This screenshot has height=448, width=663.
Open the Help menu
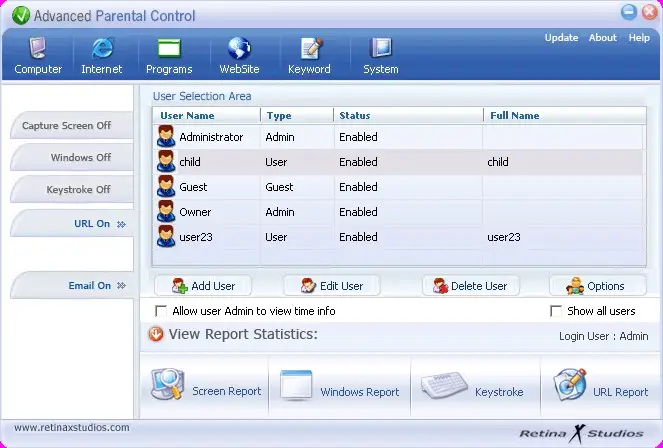pos(639,38)
